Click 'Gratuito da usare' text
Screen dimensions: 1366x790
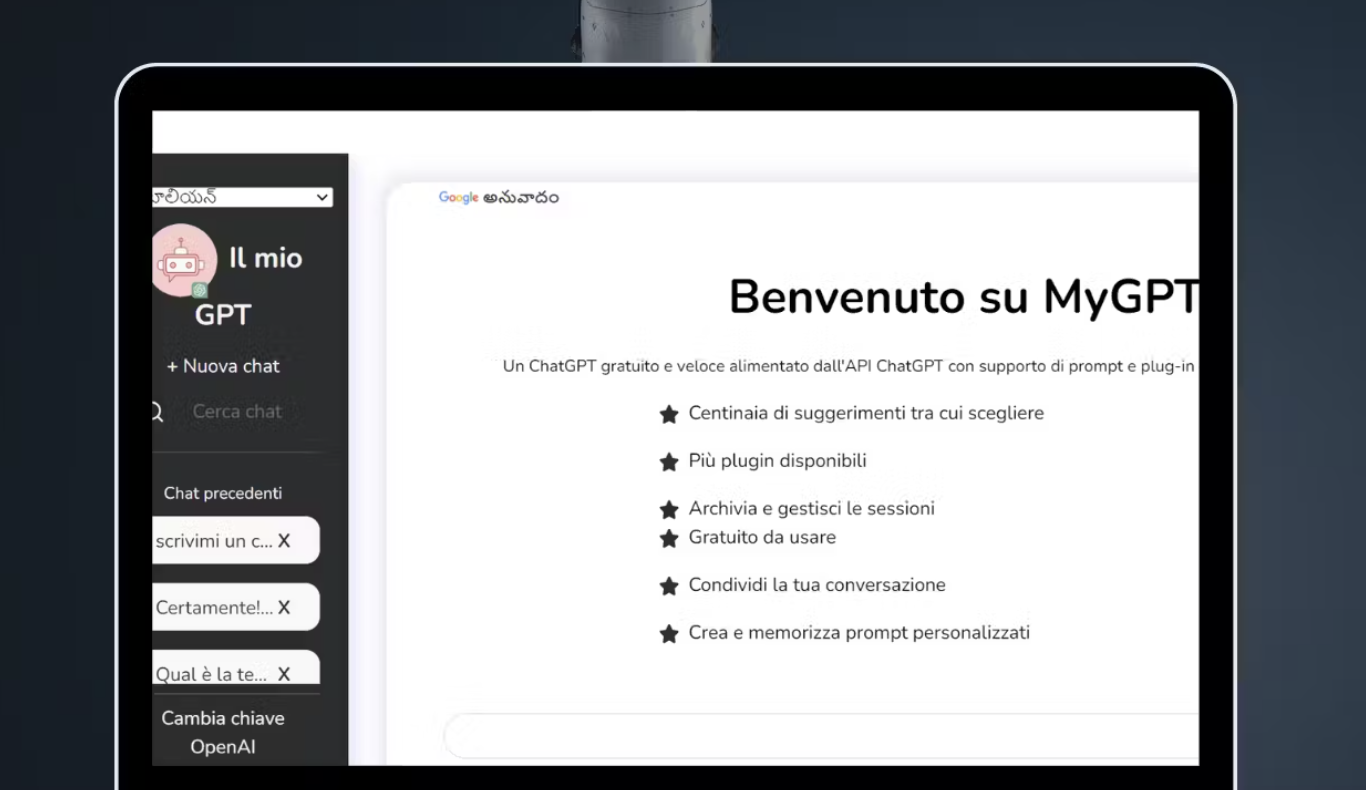[x=762, y=537]
